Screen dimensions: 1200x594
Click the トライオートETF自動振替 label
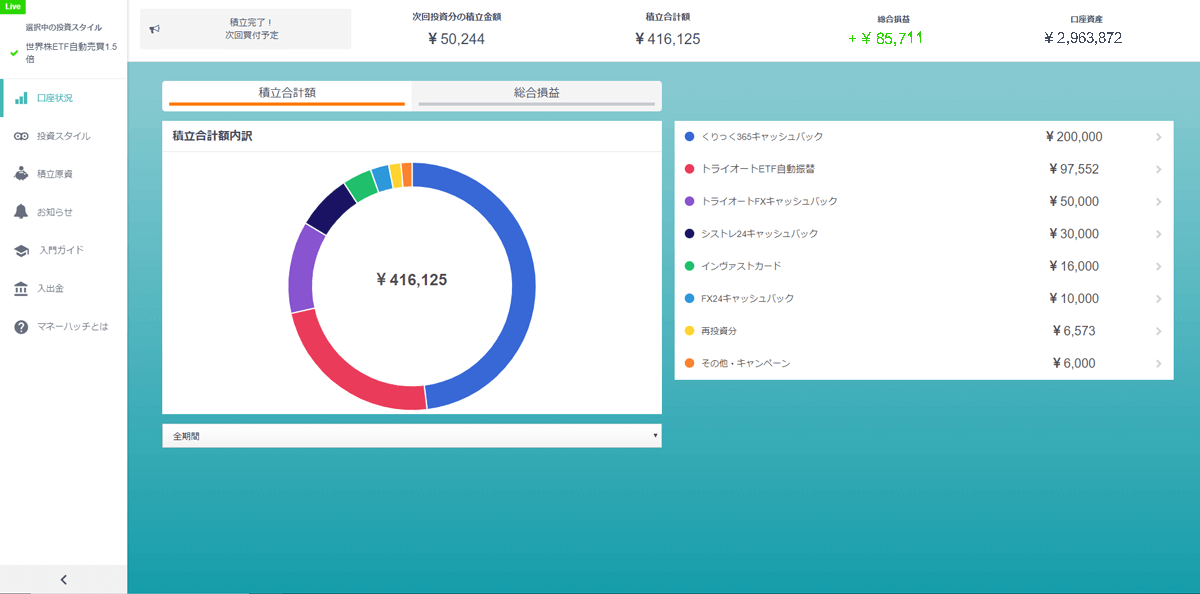click(758, 169)
